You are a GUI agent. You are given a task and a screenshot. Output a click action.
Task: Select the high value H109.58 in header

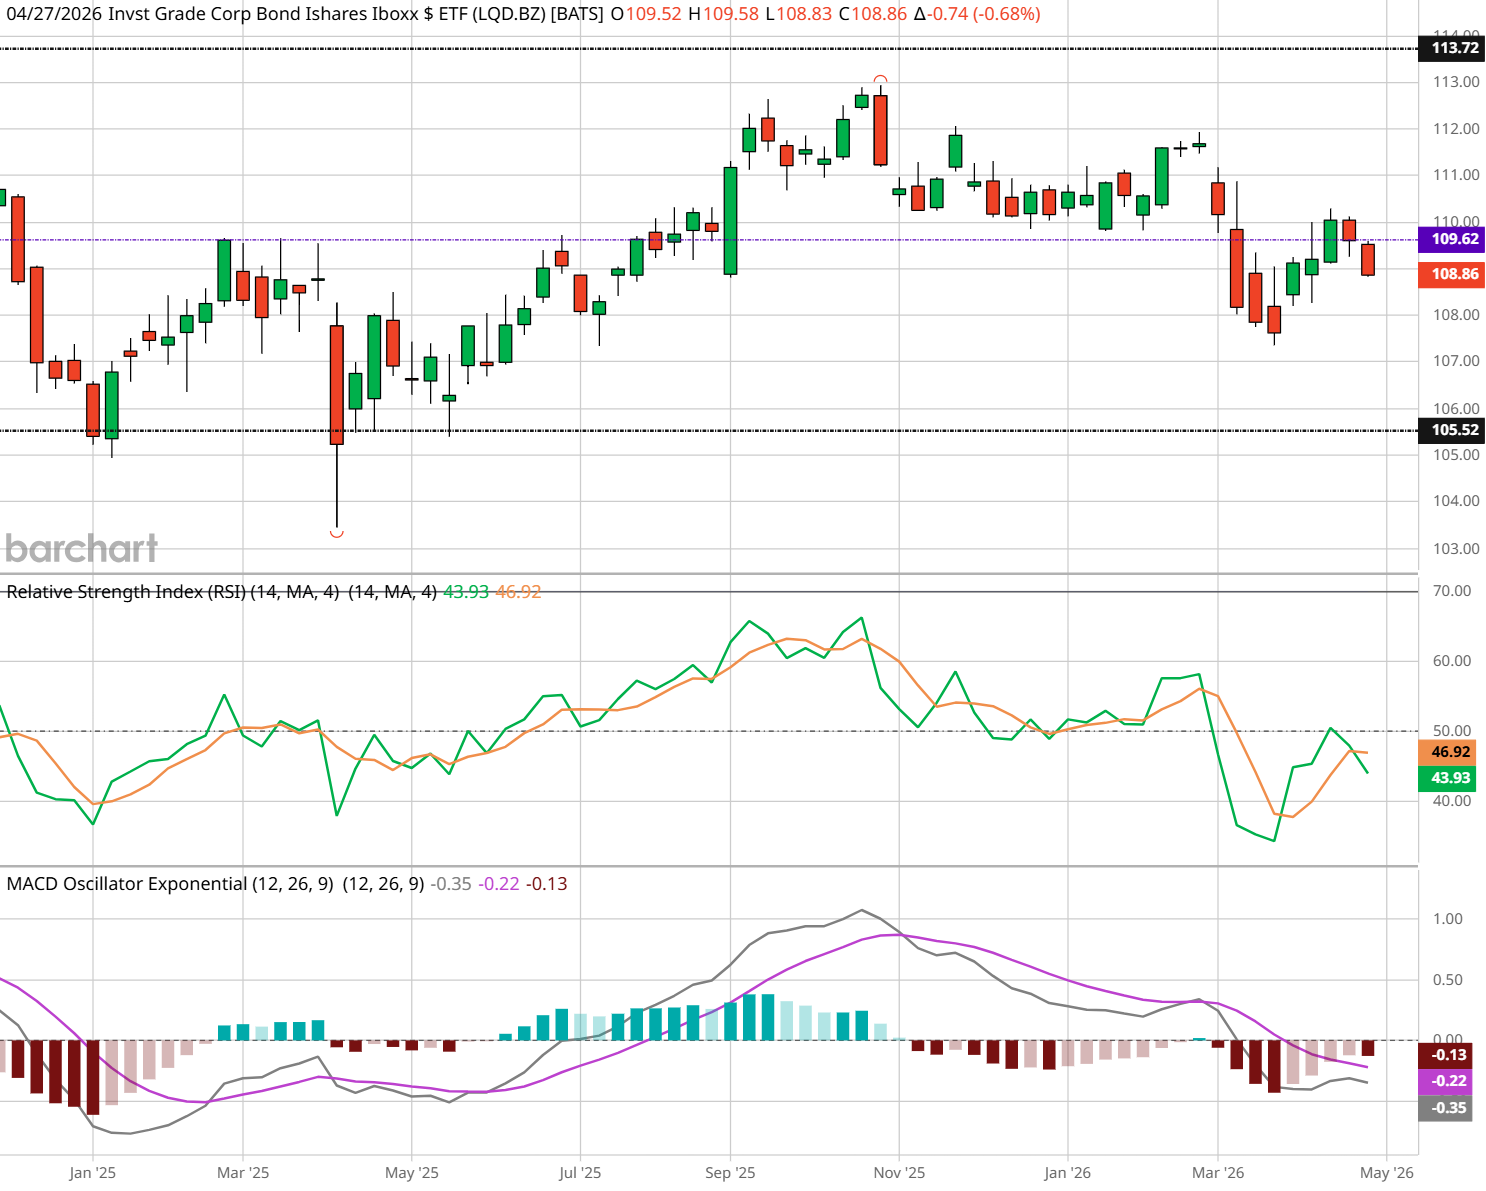(x=723, y=14)
